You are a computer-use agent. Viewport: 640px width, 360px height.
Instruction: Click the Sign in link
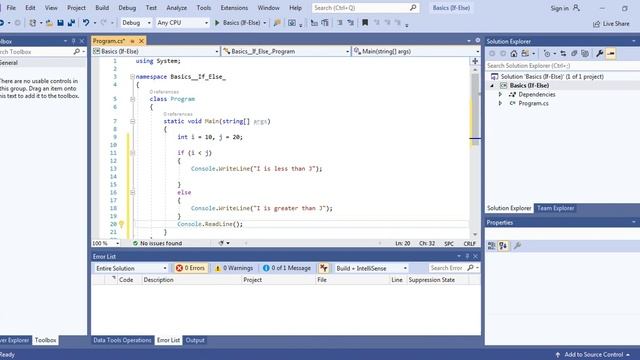[559, 8]
